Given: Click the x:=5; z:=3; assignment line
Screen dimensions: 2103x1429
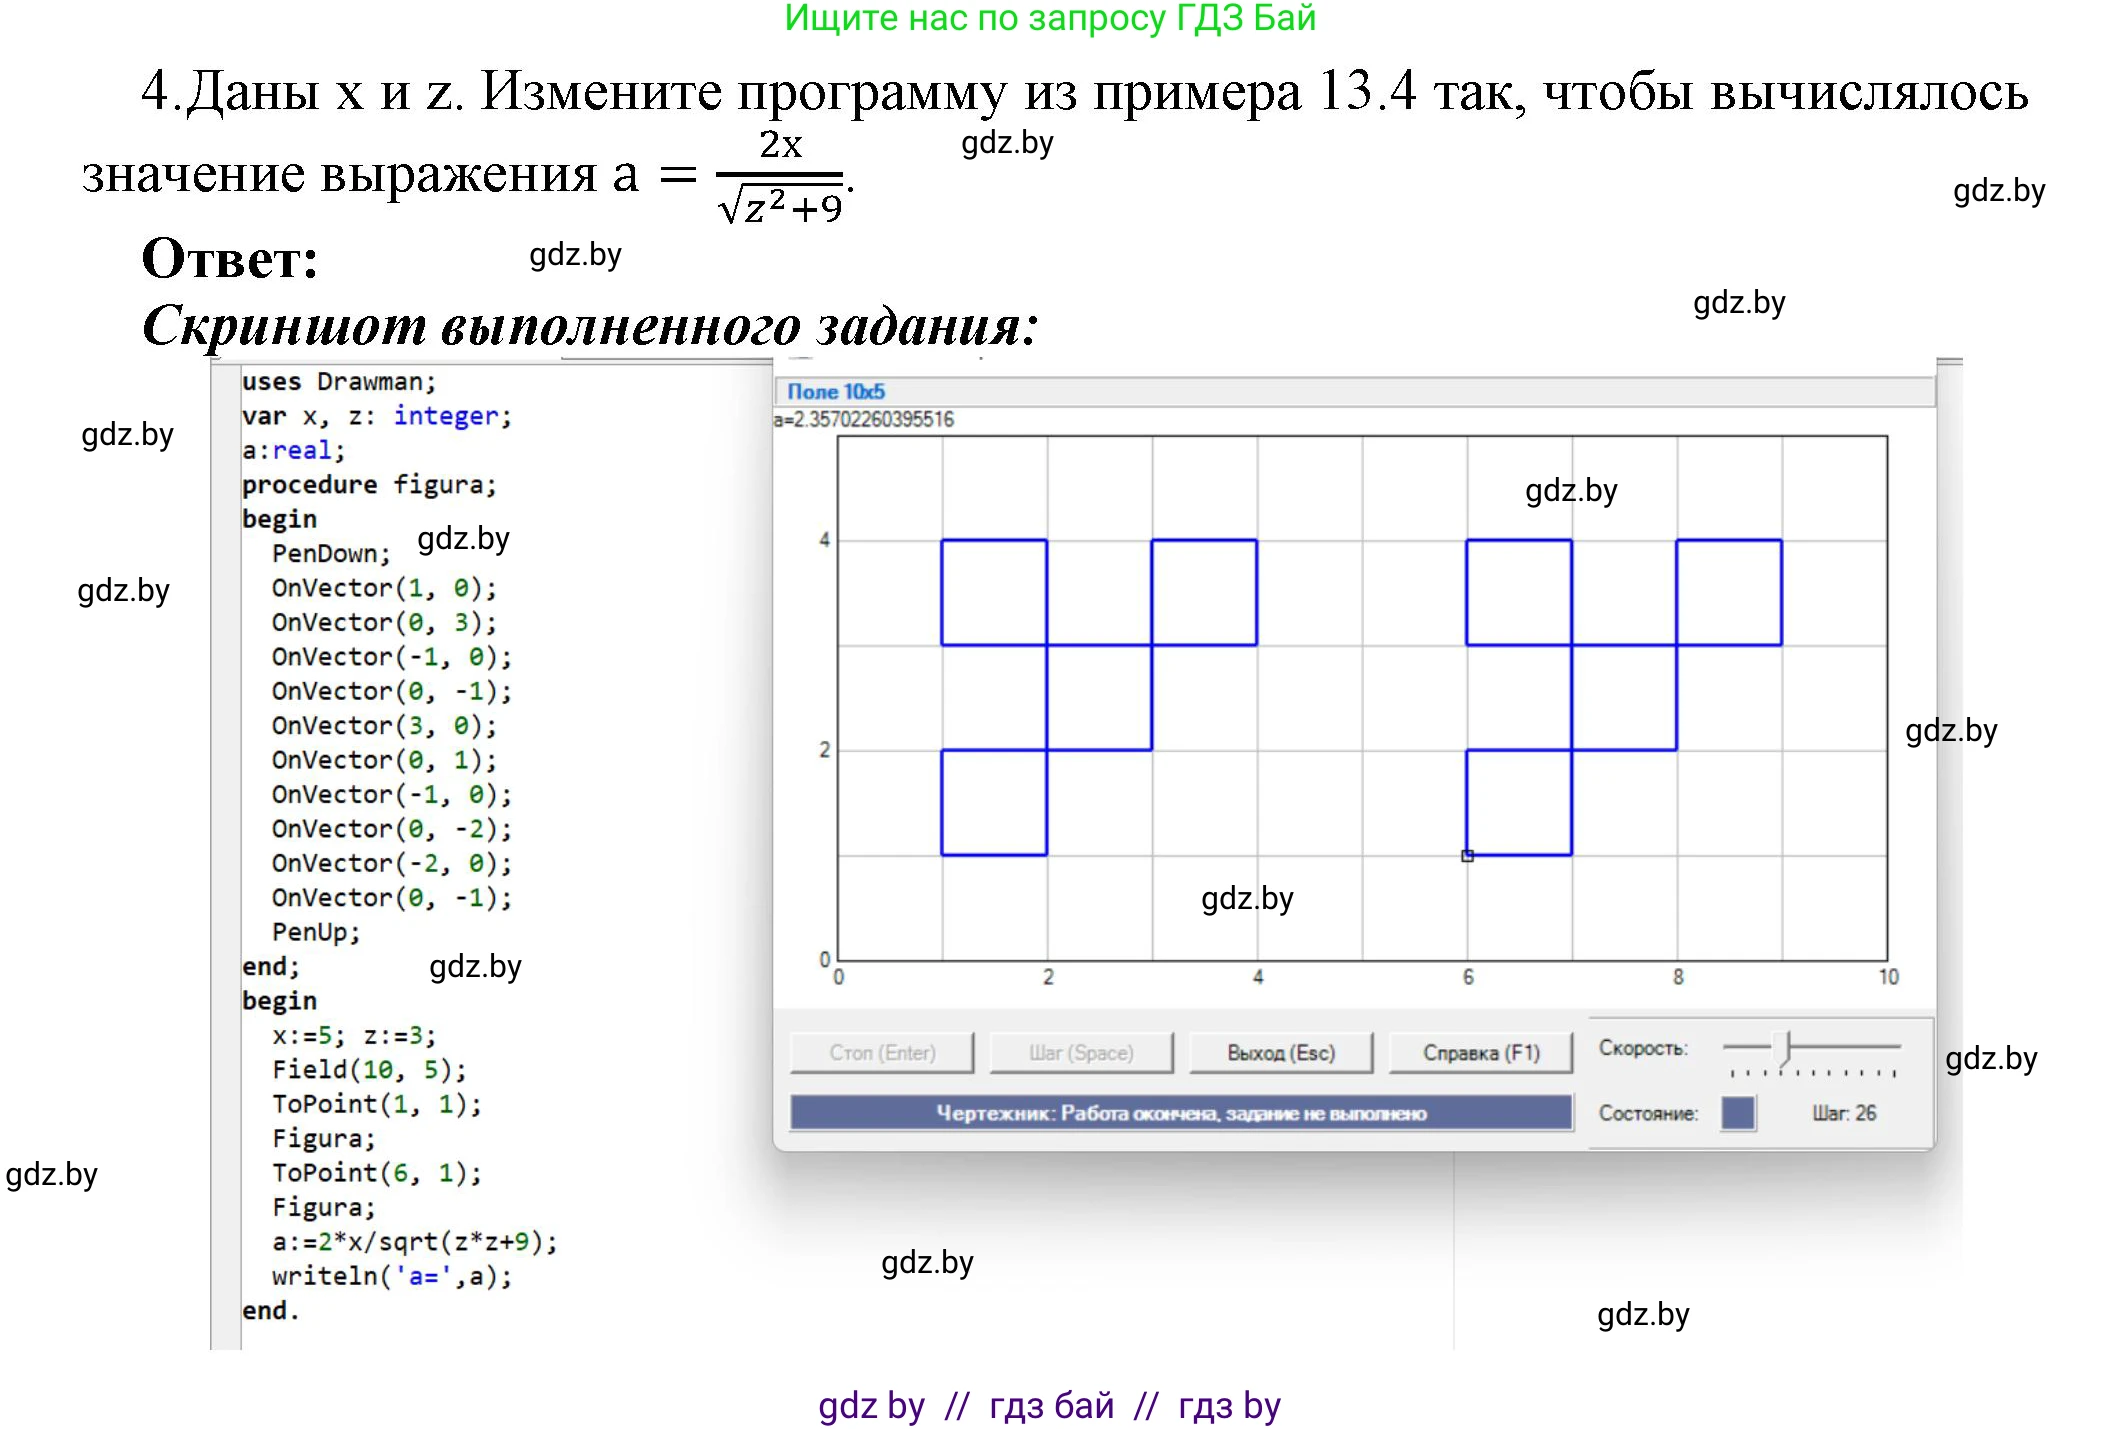Looking at the screenshot, I should 353,1035.
